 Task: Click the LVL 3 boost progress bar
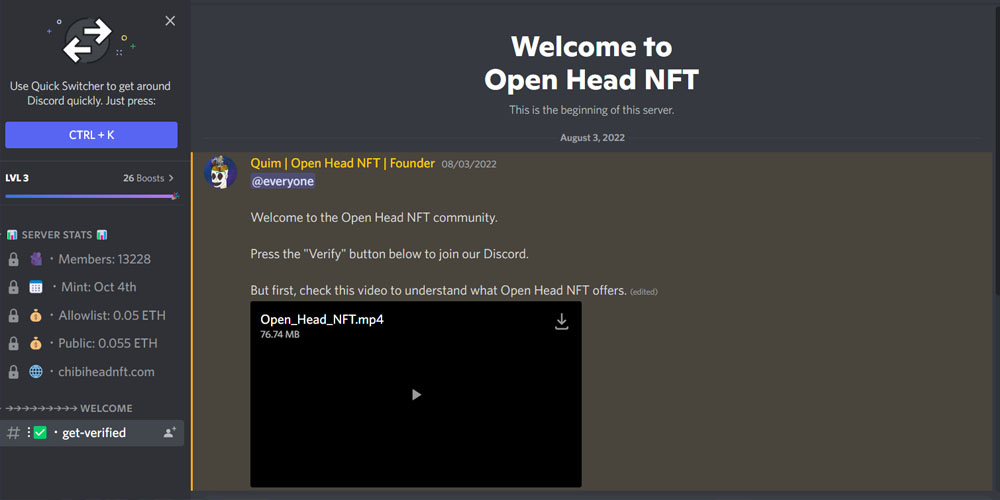[x=92, y=196]
